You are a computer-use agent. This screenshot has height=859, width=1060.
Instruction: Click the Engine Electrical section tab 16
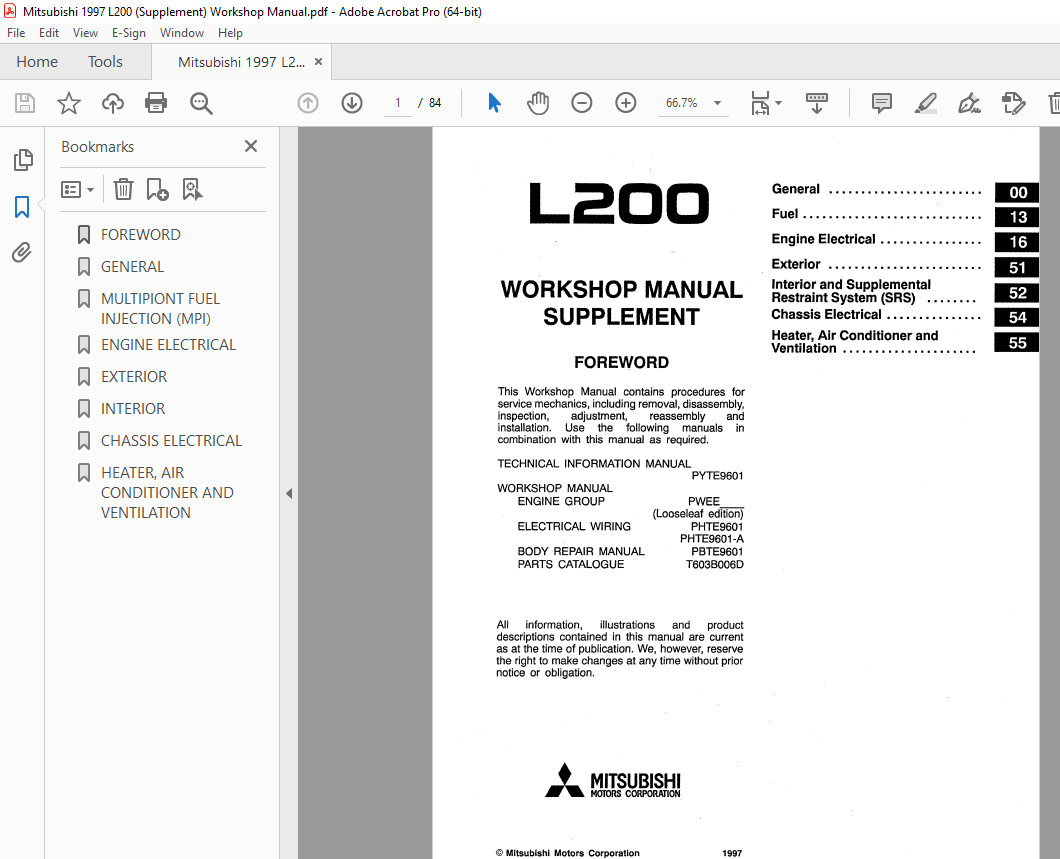coord(1017,242)
